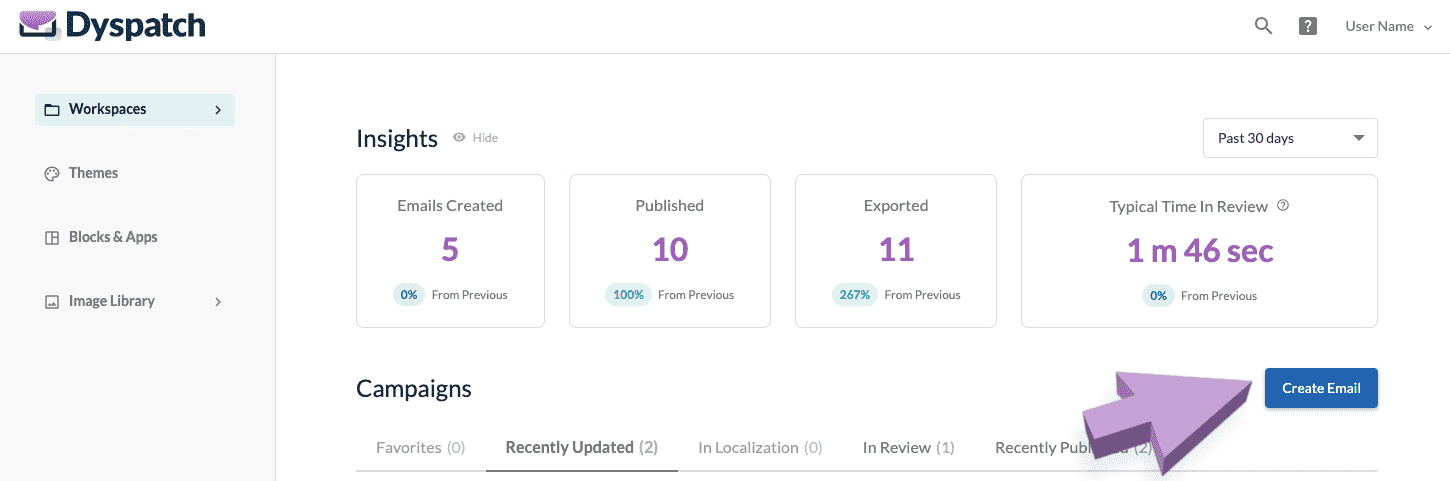Click the Emails Created value 5
Viewport: 1450px width, 481px height.
450,250
